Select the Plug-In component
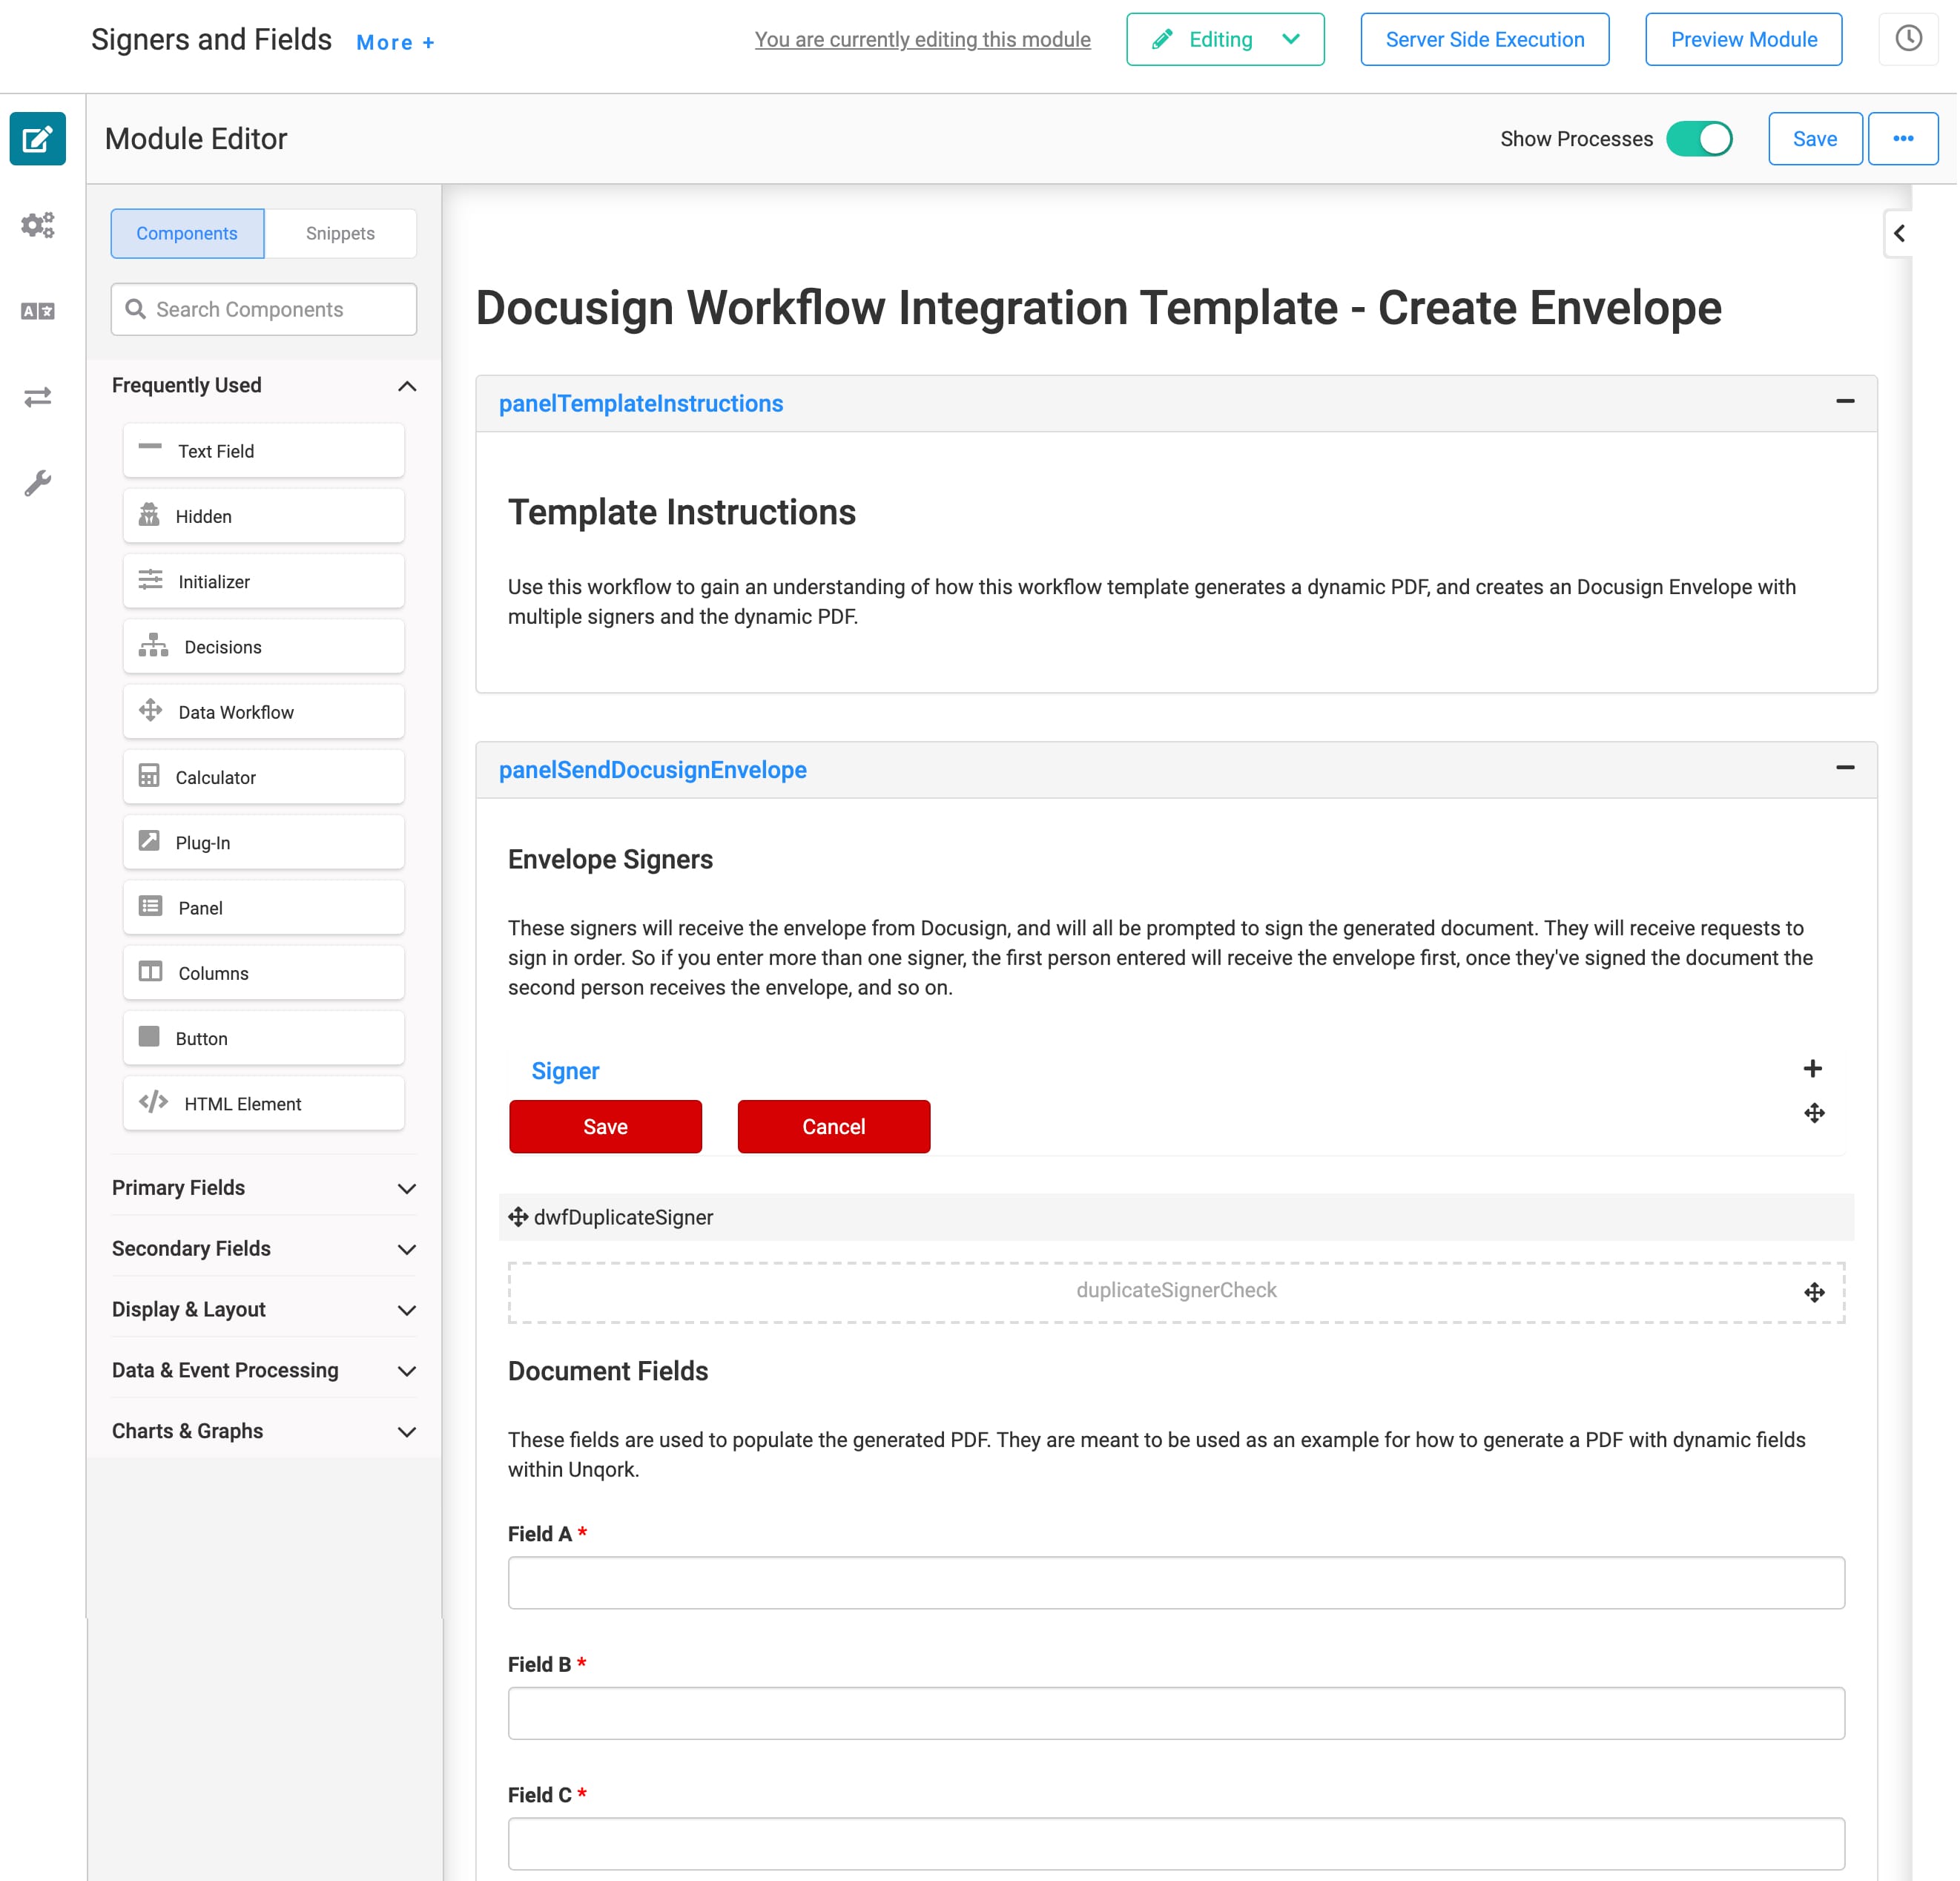This screenshot has width=1960, height=1881. click(264, 843)
